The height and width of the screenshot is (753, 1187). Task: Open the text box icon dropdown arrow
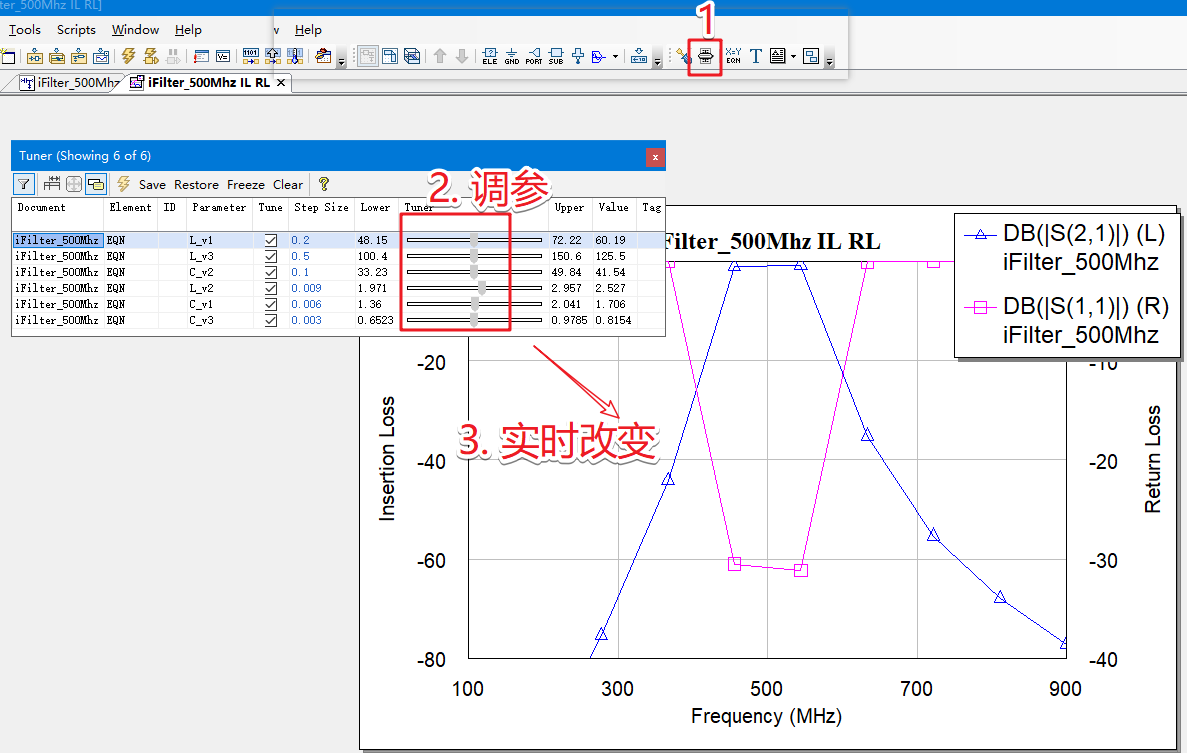tap(793, 56)
